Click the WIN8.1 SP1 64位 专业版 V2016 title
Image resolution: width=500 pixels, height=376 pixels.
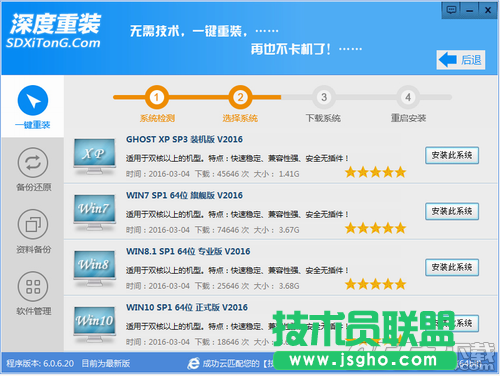point(188,251)
